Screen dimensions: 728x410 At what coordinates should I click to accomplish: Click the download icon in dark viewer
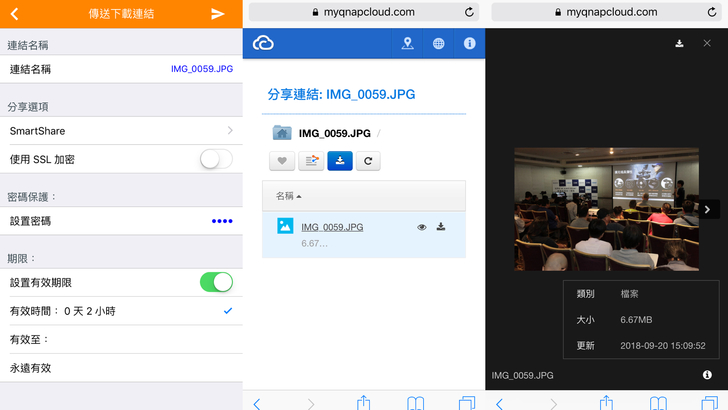click(x=679, y=44)
